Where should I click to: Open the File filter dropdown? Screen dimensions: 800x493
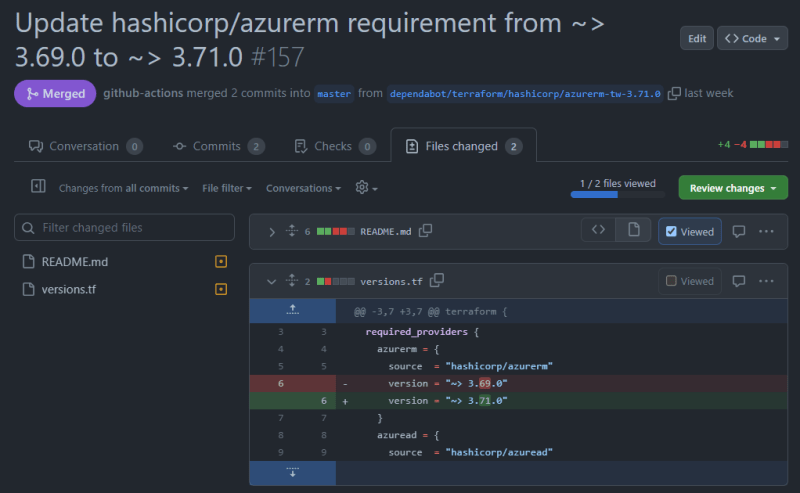pyautogui.click(x=227, y=188)
